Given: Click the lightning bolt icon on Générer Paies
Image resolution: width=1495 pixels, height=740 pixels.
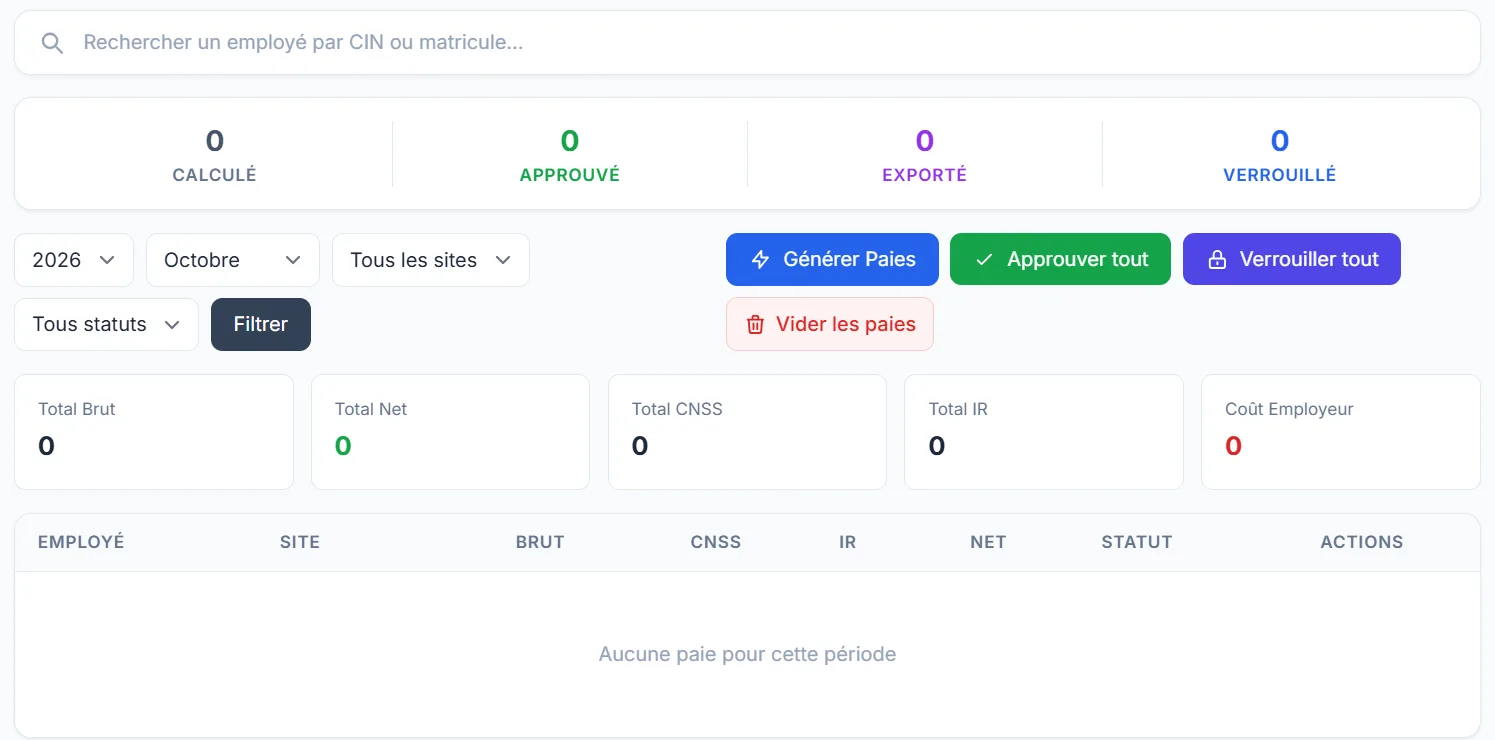Looking at the screenshot, I should click(760, 260).
